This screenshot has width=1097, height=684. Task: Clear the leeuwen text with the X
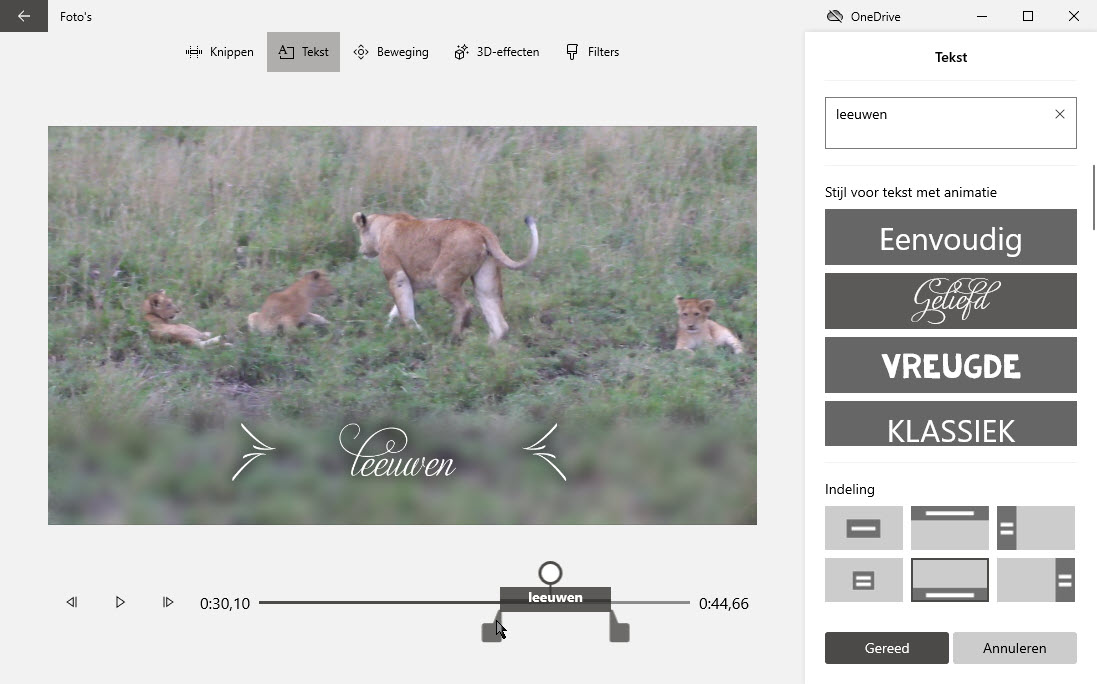pyautogui.click(x=1060, y=114)
